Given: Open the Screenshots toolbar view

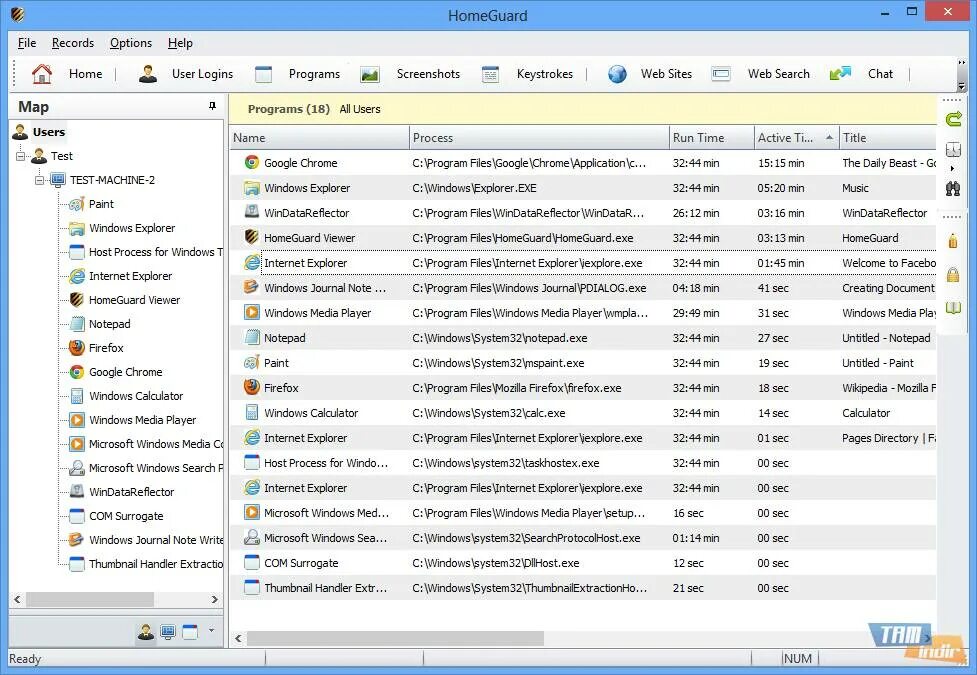Looking at the screenshot, I should 410,74.
